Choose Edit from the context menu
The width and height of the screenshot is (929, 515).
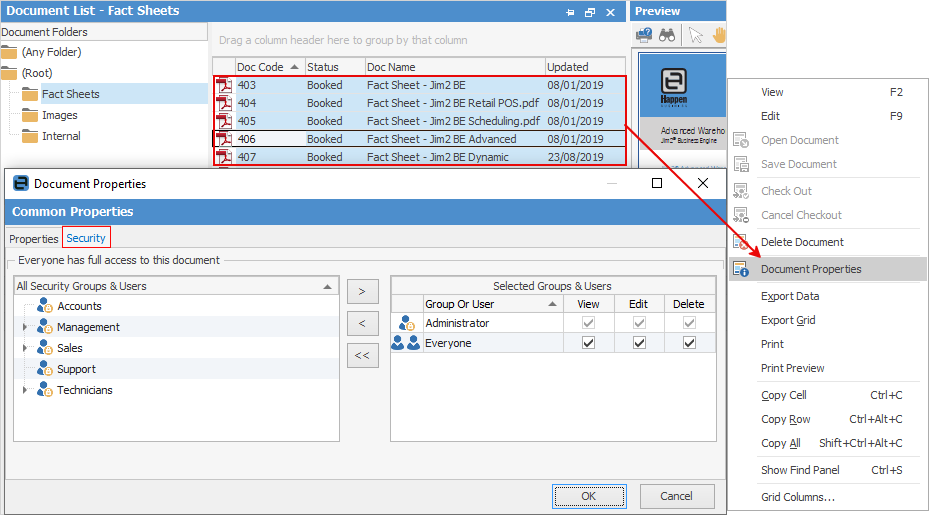pyautogui.click(x=770, y=116)
